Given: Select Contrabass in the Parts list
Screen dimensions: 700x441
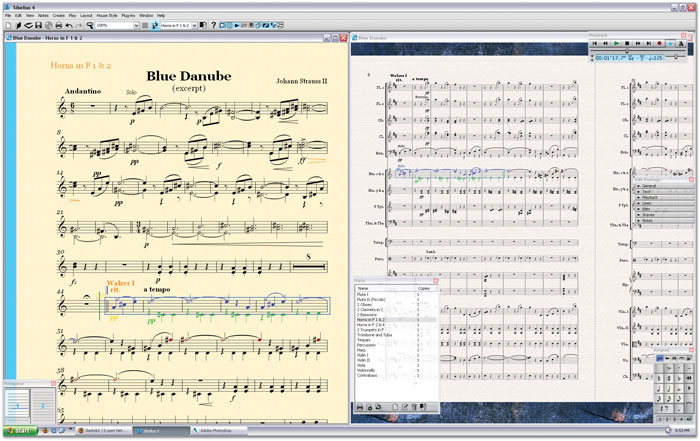Looking at the screenshot, I should coord(396,375).
